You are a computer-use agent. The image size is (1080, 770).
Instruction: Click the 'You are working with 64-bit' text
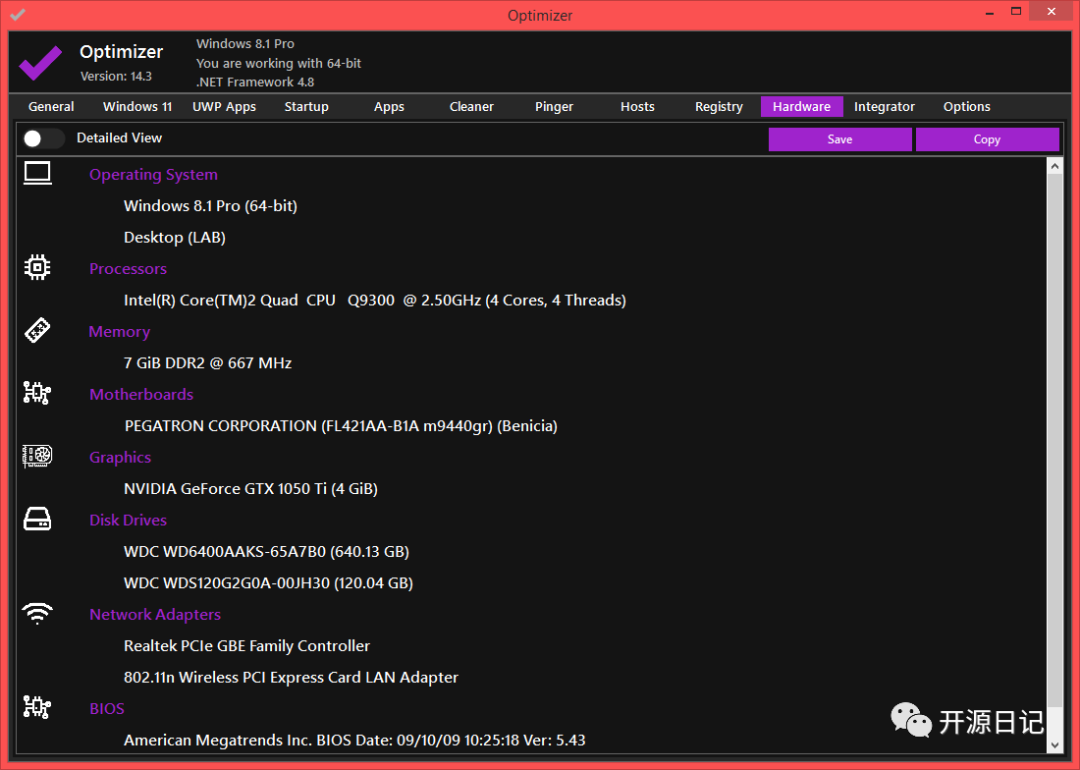(x=278, y=63)
